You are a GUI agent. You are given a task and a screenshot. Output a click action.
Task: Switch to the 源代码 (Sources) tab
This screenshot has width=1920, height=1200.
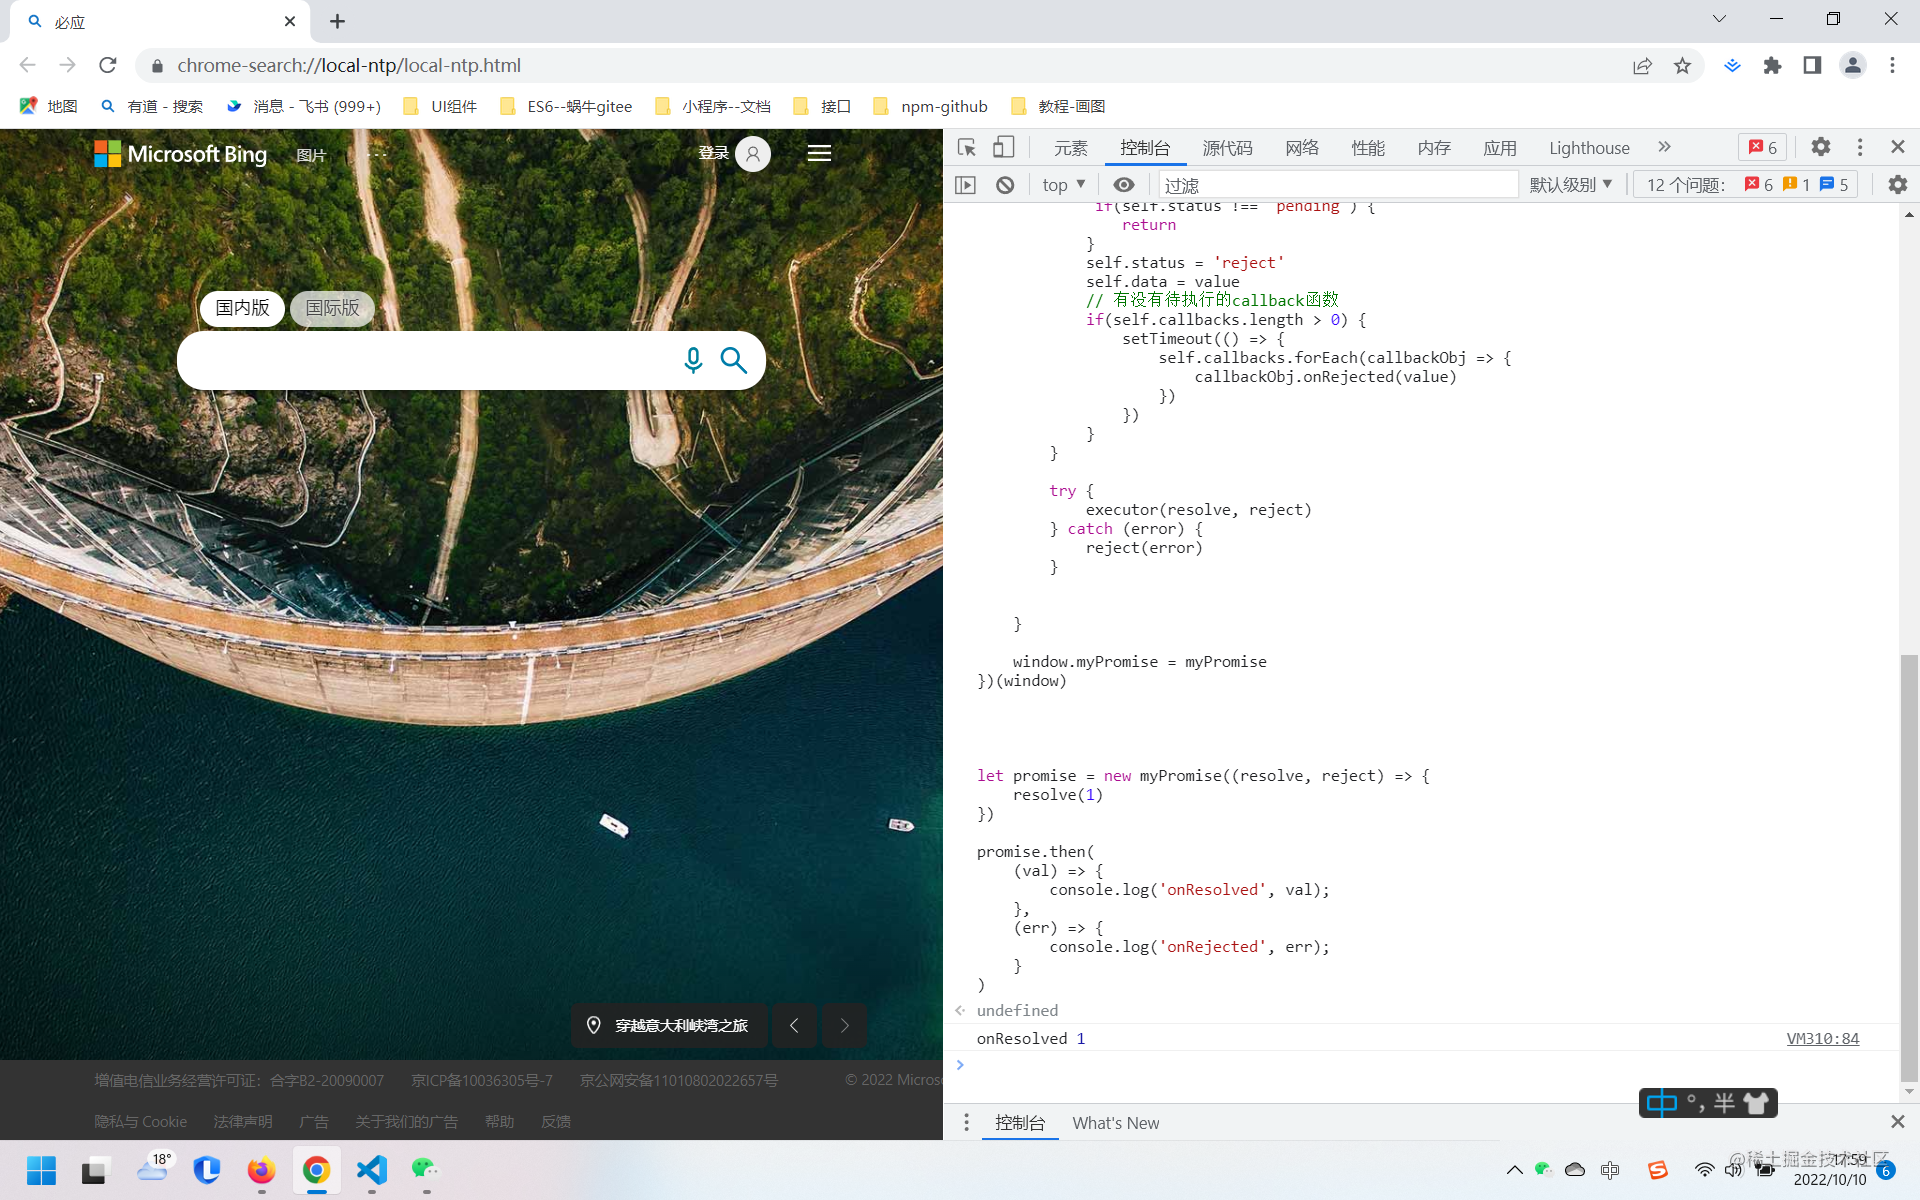click(x=1227, y=148)
